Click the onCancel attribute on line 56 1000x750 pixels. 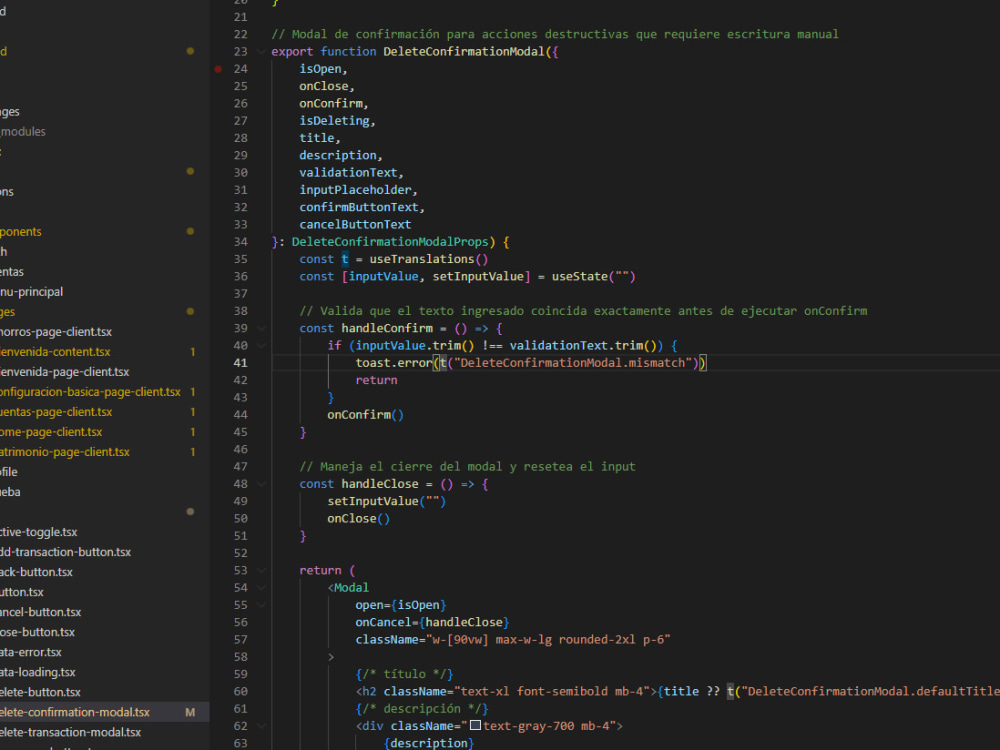[x=383, y=622]
